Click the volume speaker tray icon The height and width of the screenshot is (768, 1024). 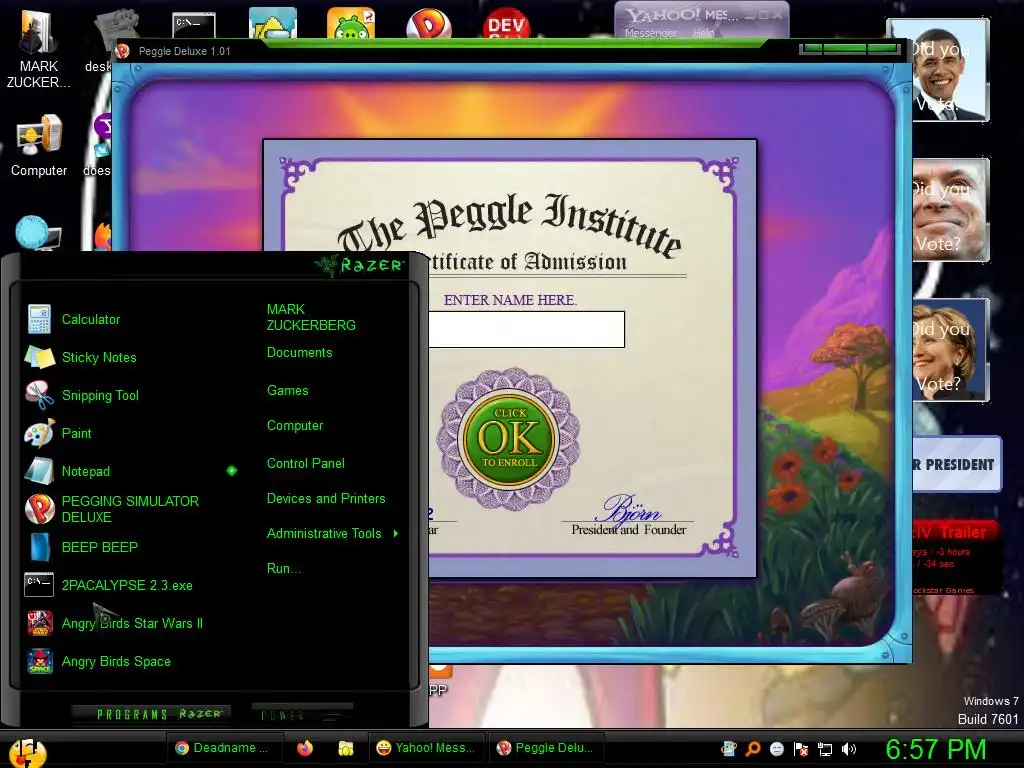tap(849, 749)
